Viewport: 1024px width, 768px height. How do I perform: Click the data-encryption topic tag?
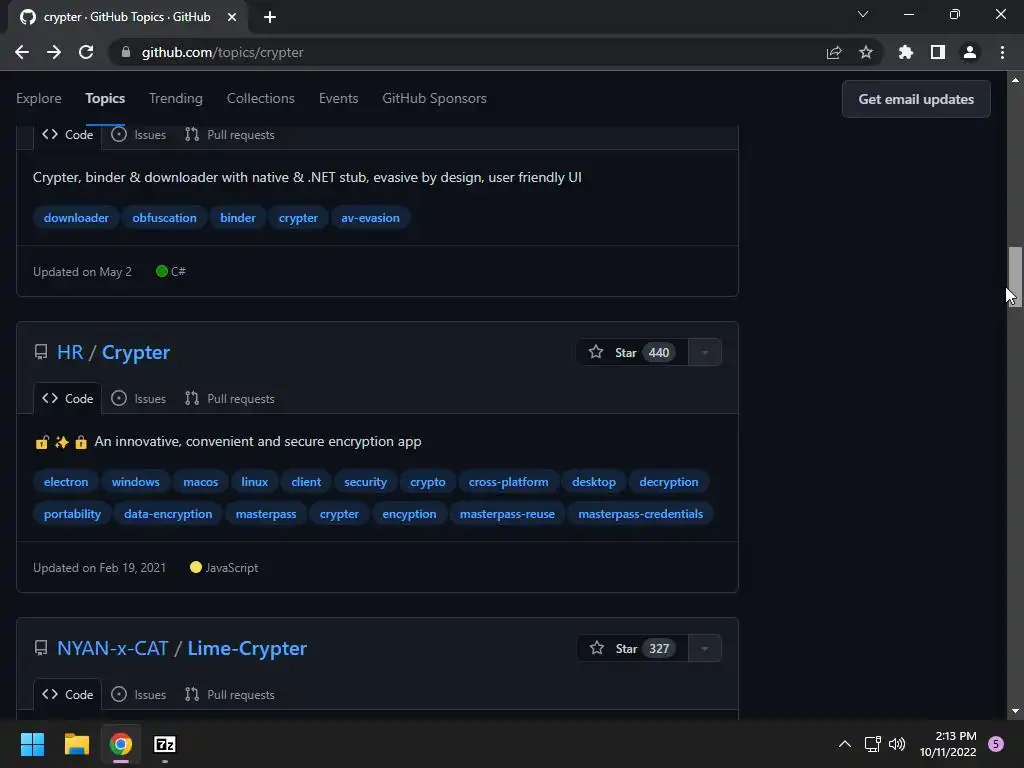(168, 513)
